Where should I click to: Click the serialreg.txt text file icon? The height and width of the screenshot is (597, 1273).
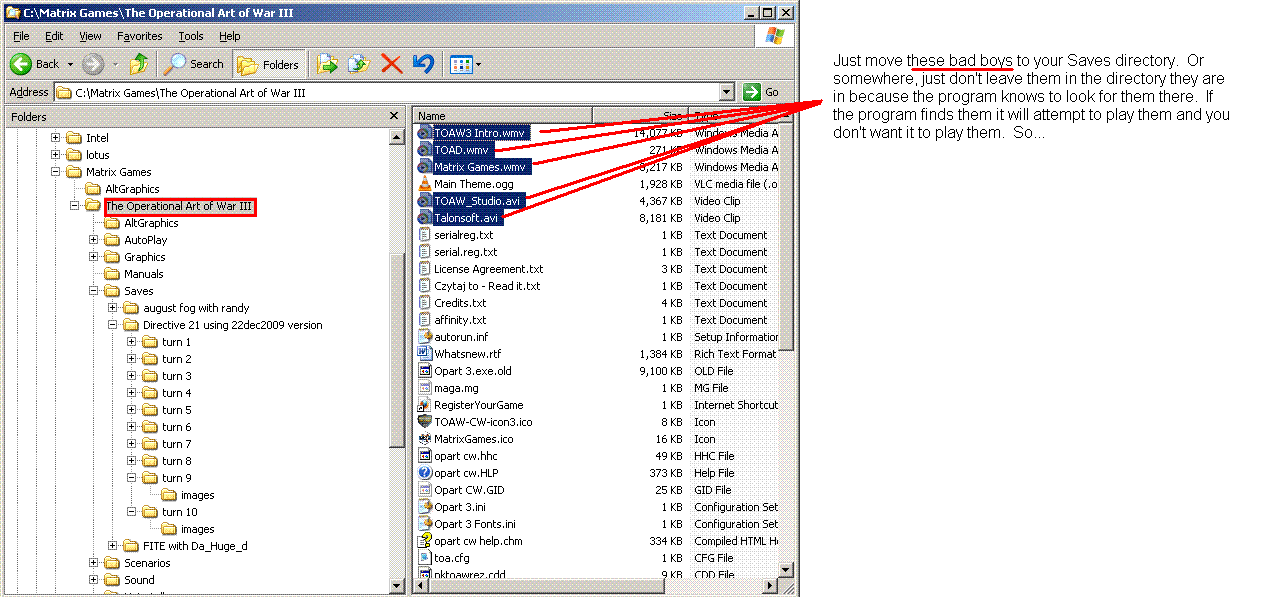(x=424, y=235)
